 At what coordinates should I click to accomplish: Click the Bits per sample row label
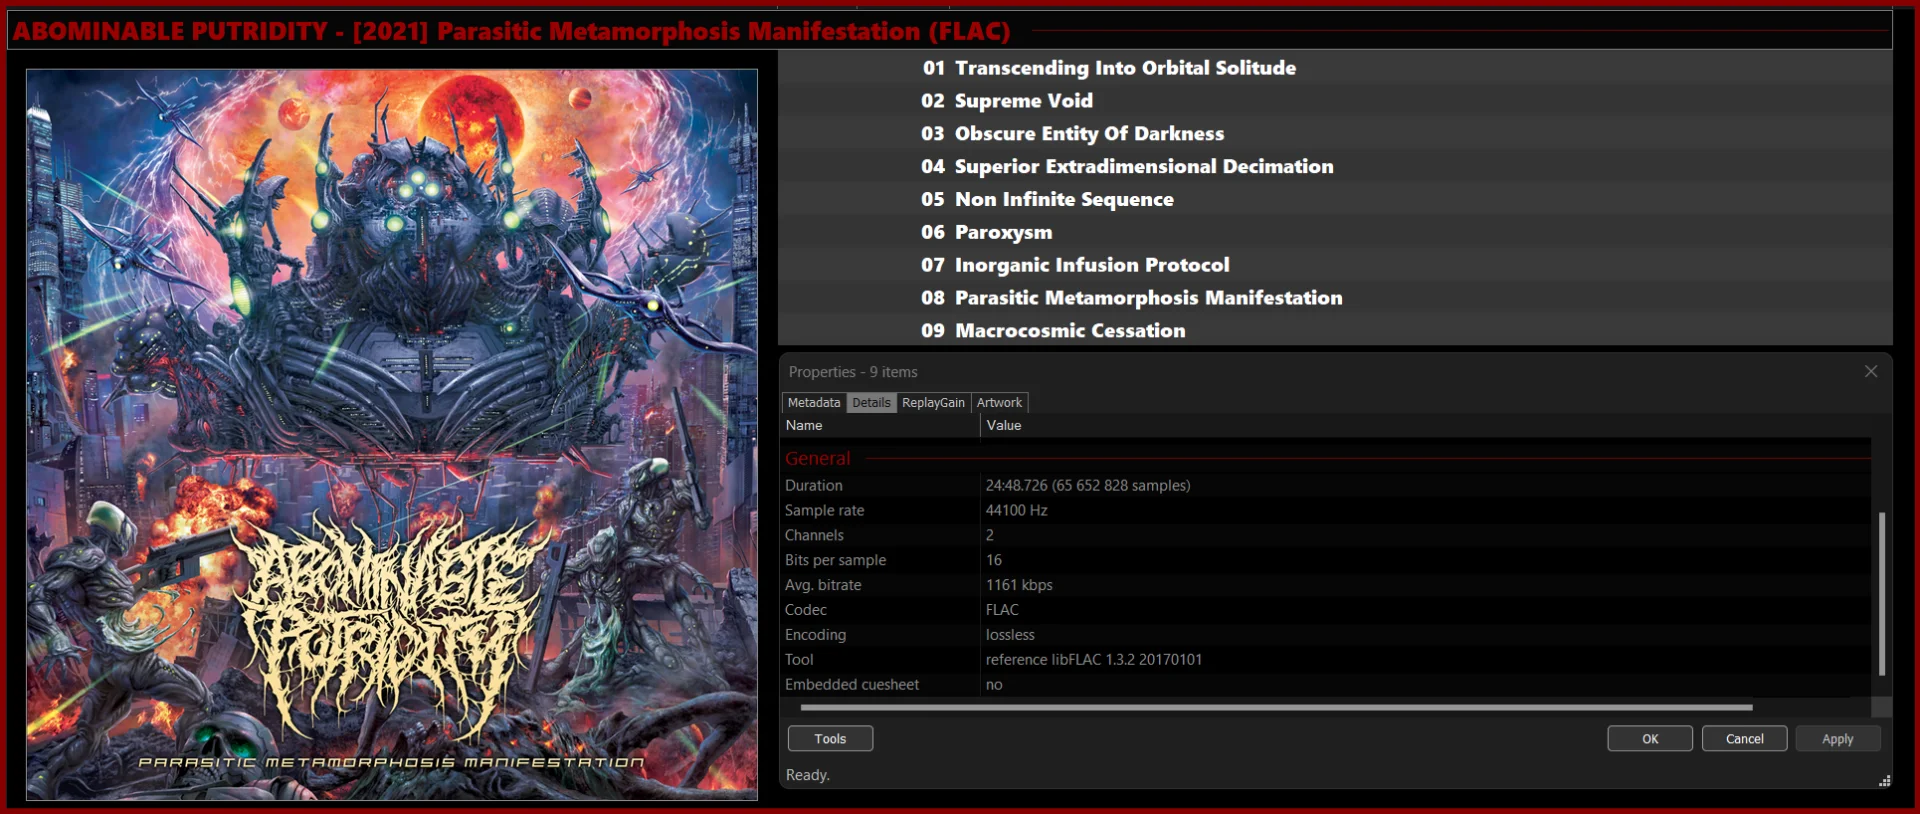tap(835, 560)
